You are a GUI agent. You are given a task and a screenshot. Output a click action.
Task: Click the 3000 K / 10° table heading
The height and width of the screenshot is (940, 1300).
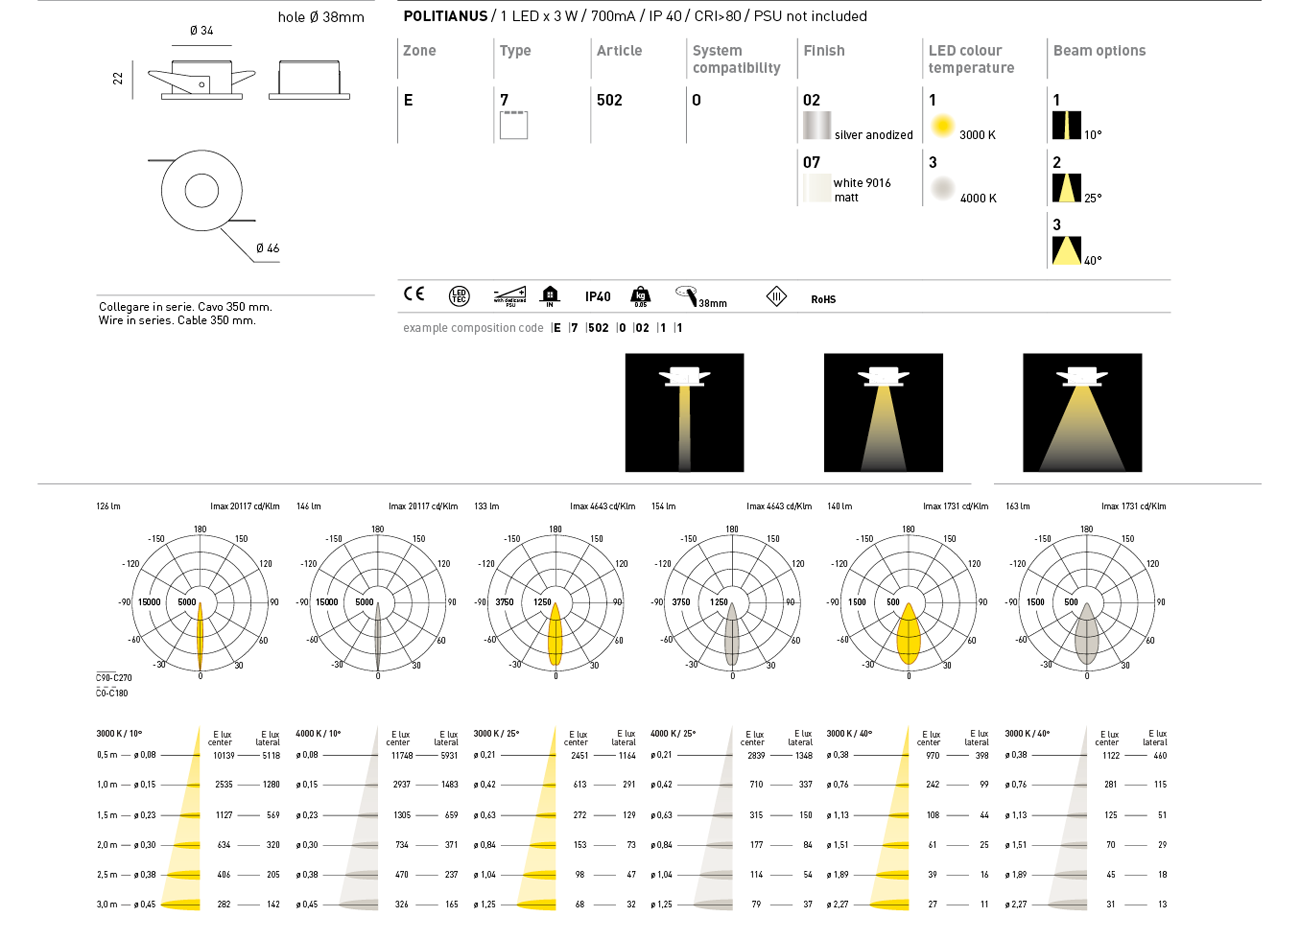tap(119, 734)
